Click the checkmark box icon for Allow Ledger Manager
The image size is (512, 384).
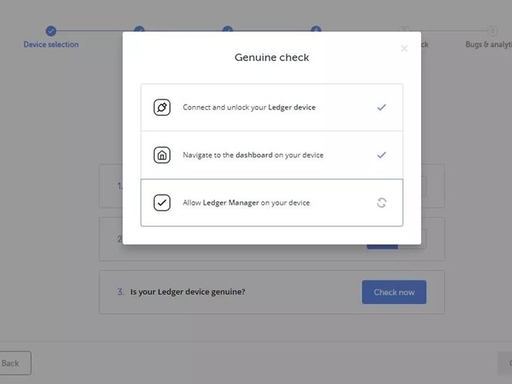pos(162,203)
